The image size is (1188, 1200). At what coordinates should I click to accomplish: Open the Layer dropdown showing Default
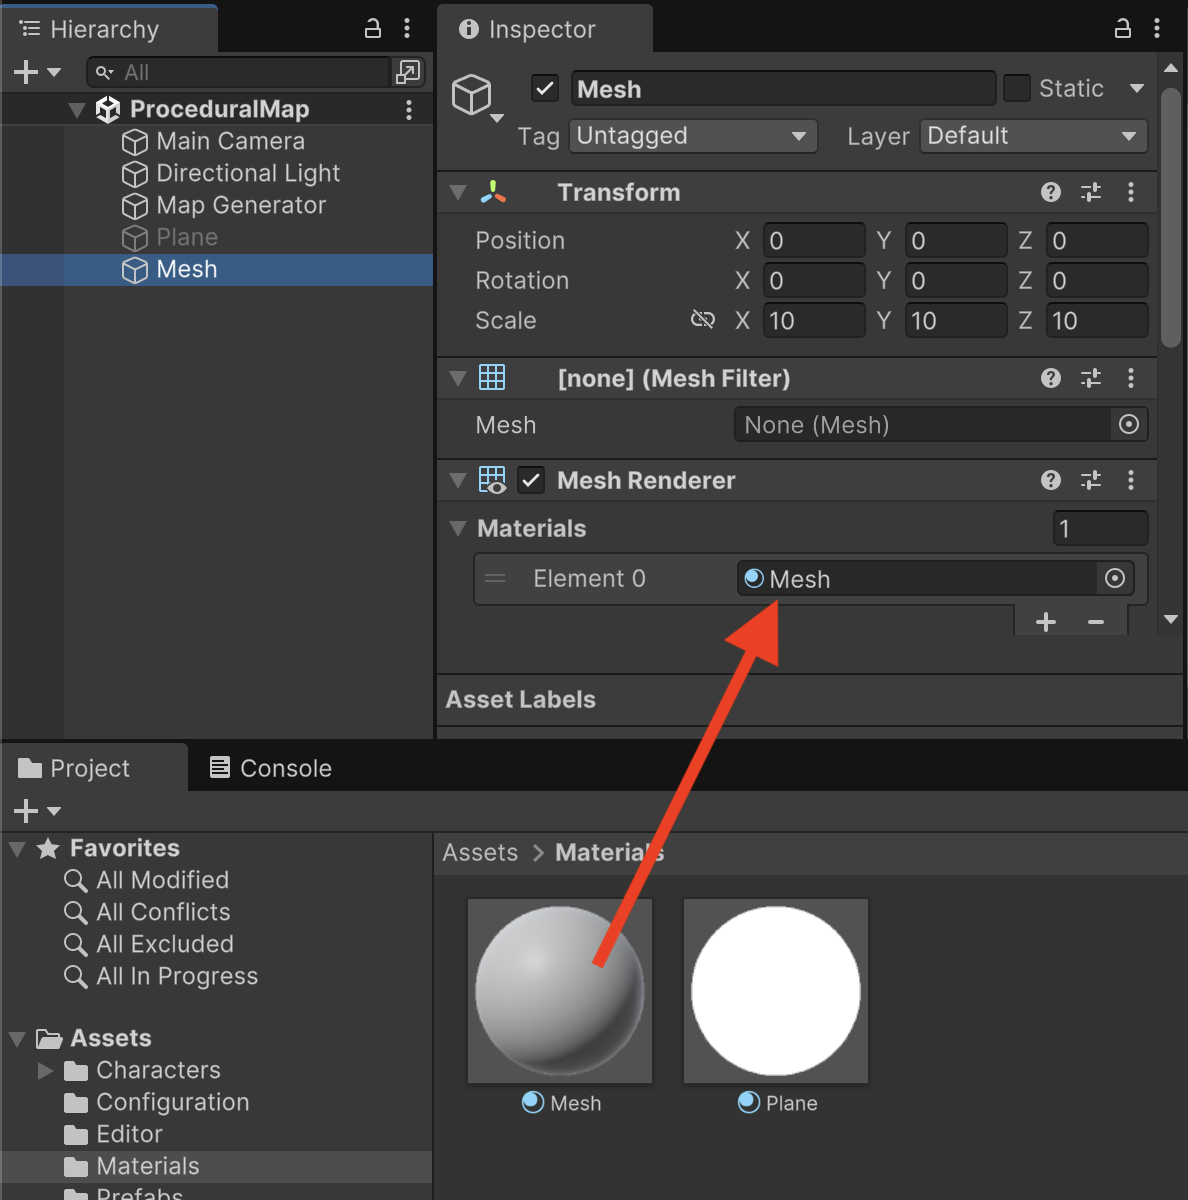coord(1032,136)
